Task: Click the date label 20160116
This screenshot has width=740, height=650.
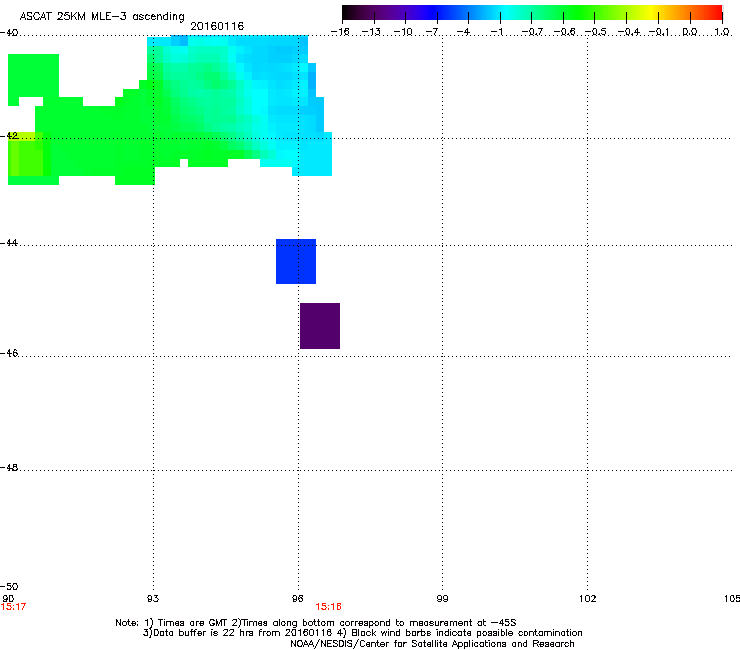Action: (x=217, y=26)
